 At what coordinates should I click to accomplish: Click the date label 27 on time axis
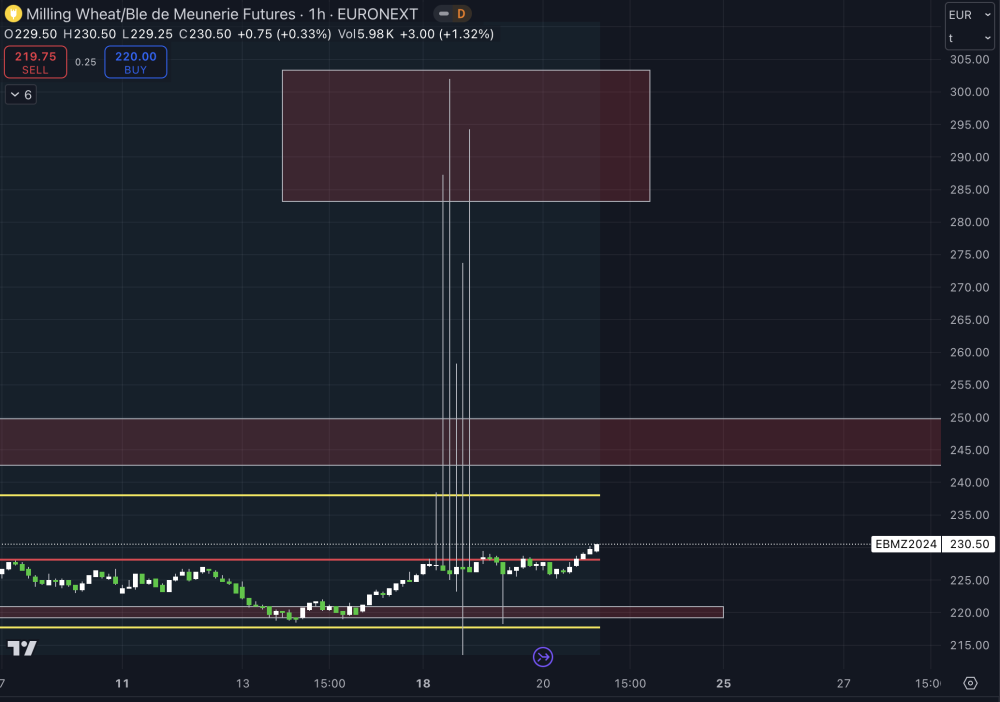pos(844,684)
